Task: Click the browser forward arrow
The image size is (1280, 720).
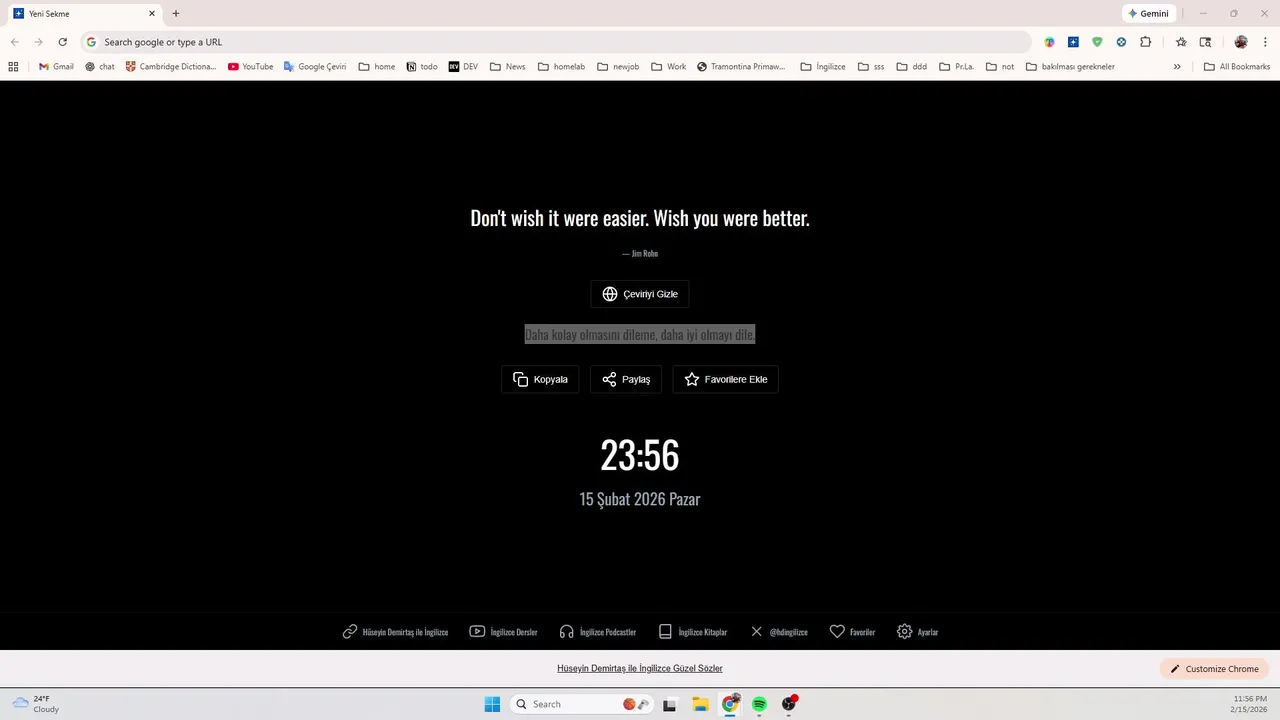Action: tap(38, 42)
